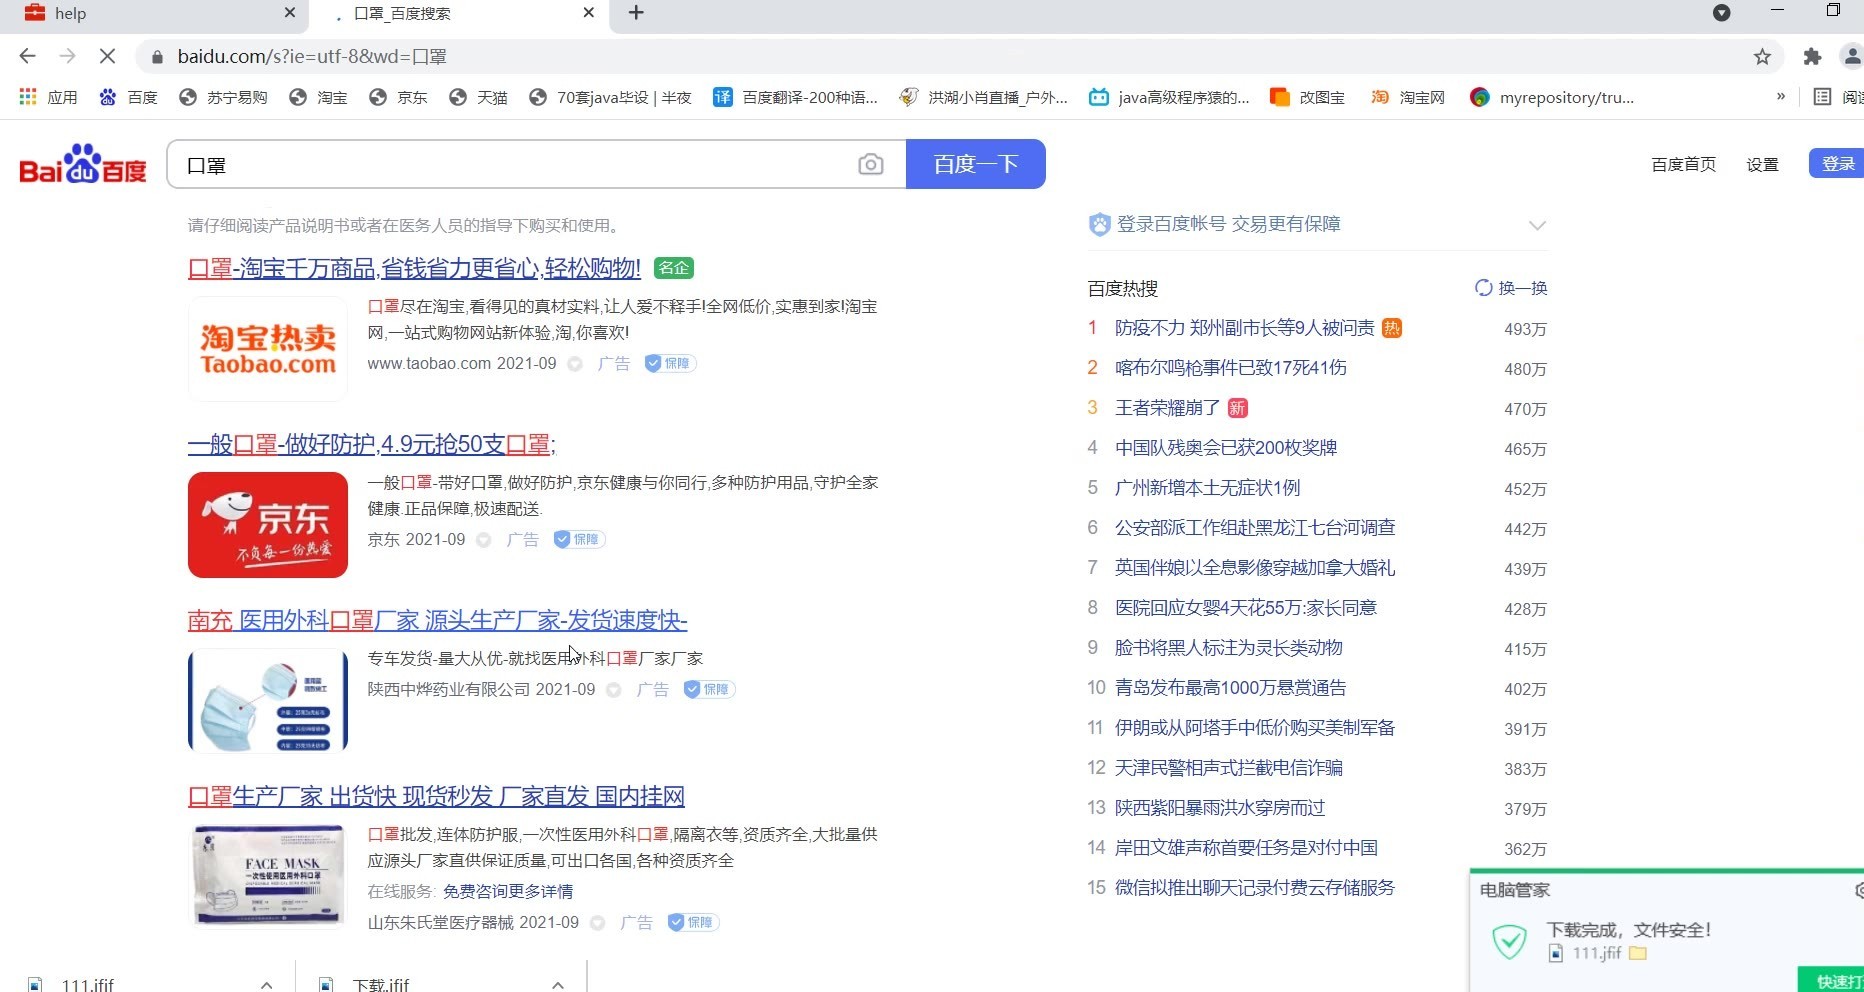This screenshot has height=992, width=1864.
Task: Open the JD.com logo thumbnail
Action: (268, 525)
